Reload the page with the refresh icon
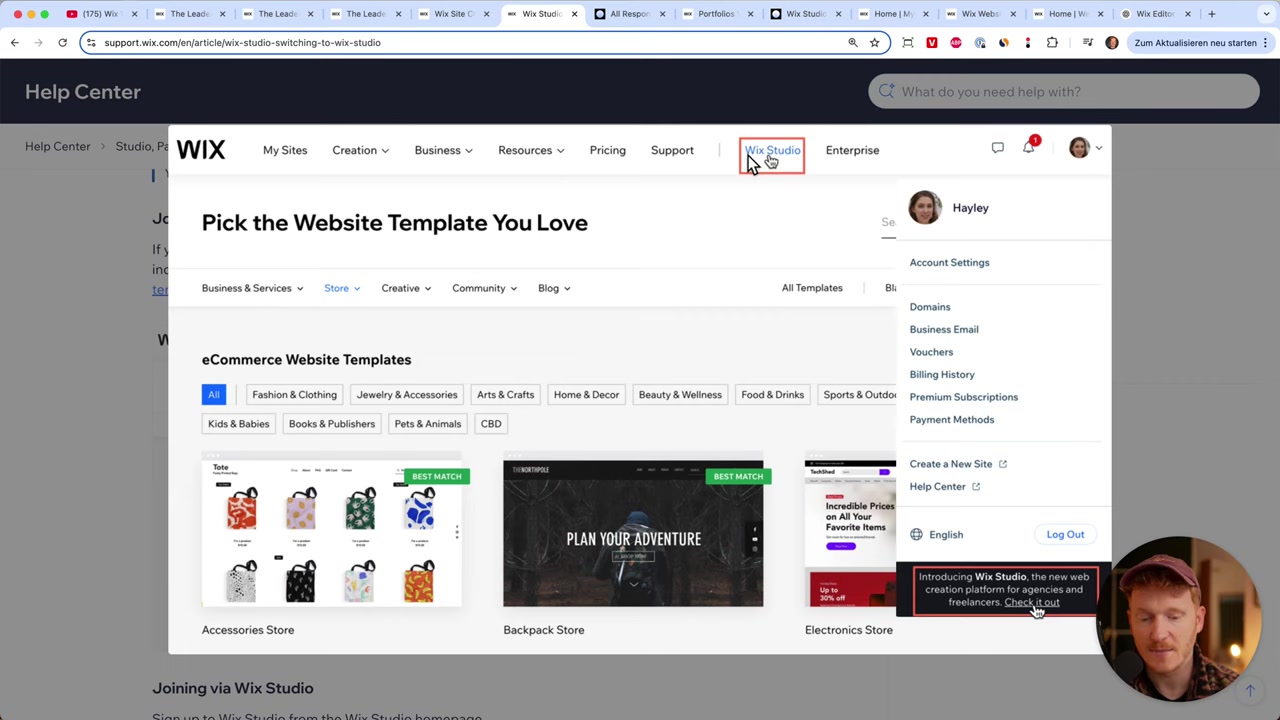The image size is (1280, 720). click(62, 43)
